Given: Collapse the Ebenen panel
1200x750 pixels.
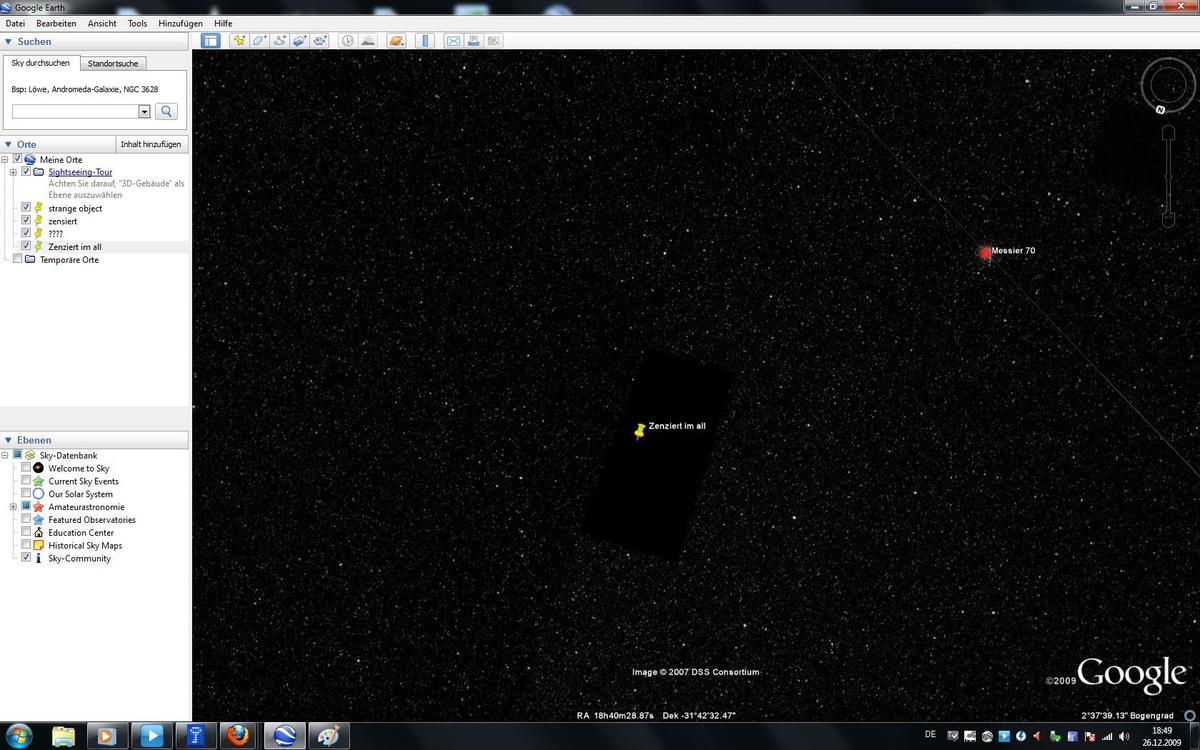Looking at the screenshot, I should tap(8, 440).
